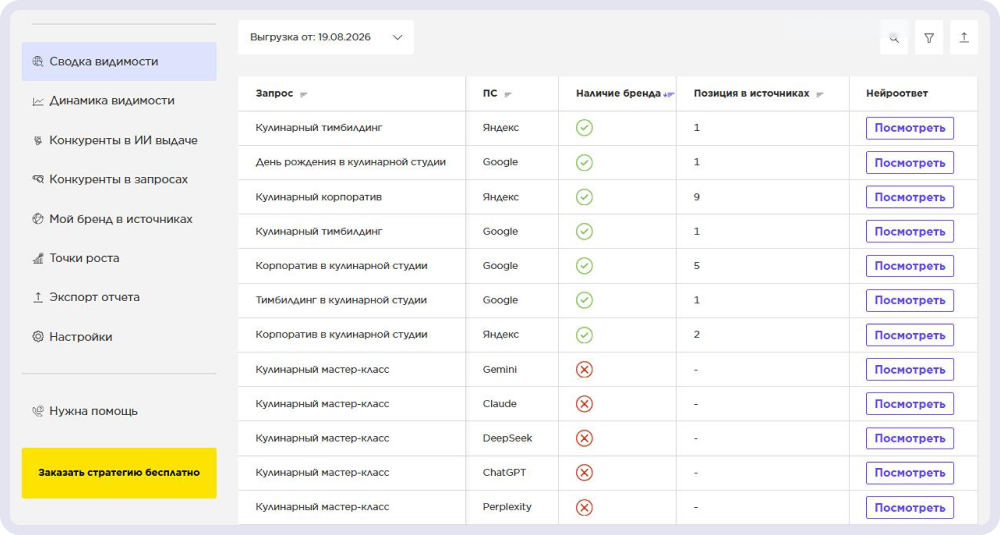Click the ChatGPT cell
The height and width of the screenshot is (535, 1000).
[x=504, y=473]
